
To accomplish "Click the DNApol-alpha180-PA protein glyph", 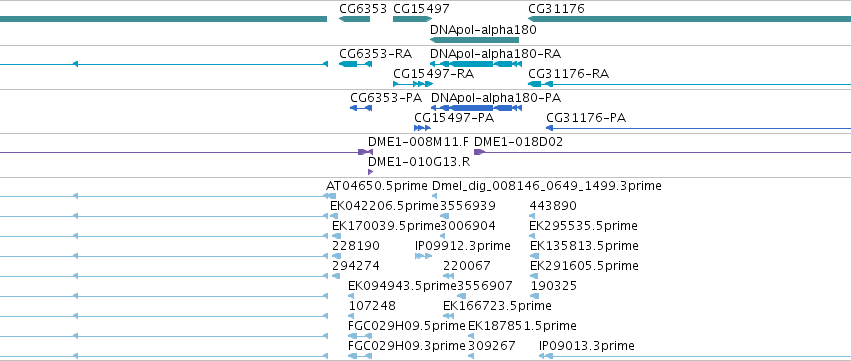I will (x=476, y=108).
